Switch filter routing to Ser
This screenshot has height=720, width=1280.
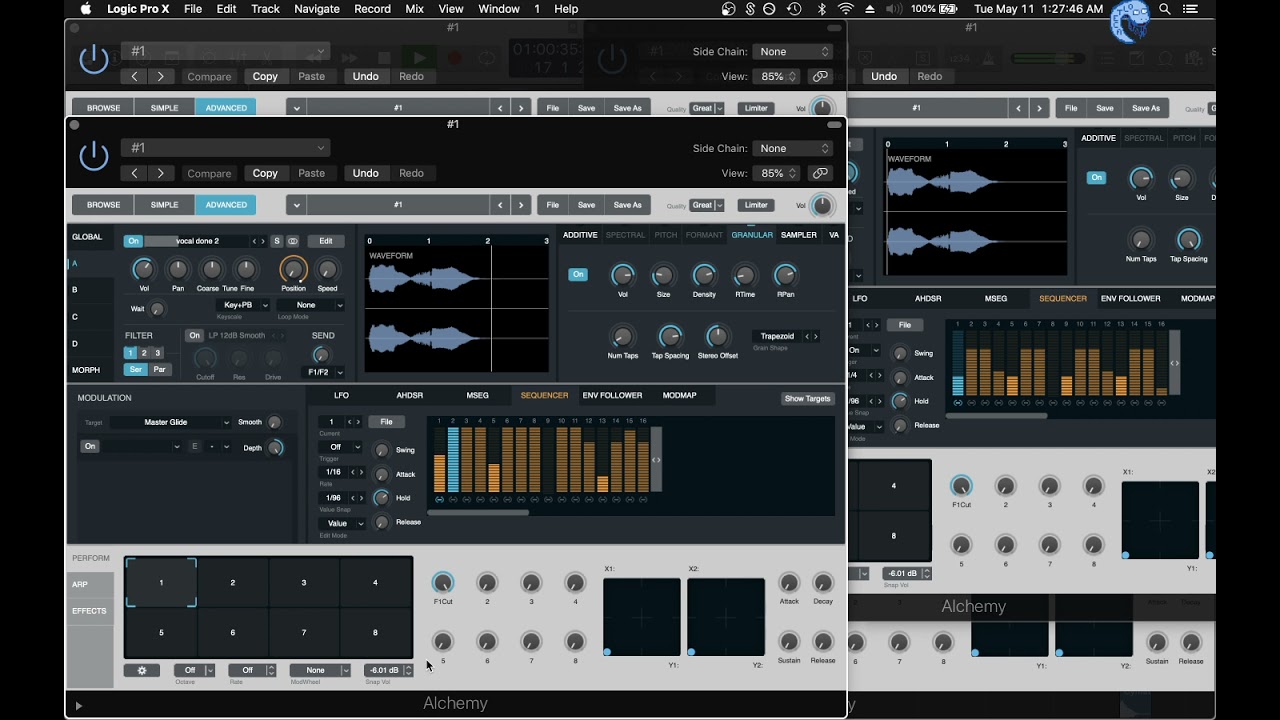click(135, 369)
